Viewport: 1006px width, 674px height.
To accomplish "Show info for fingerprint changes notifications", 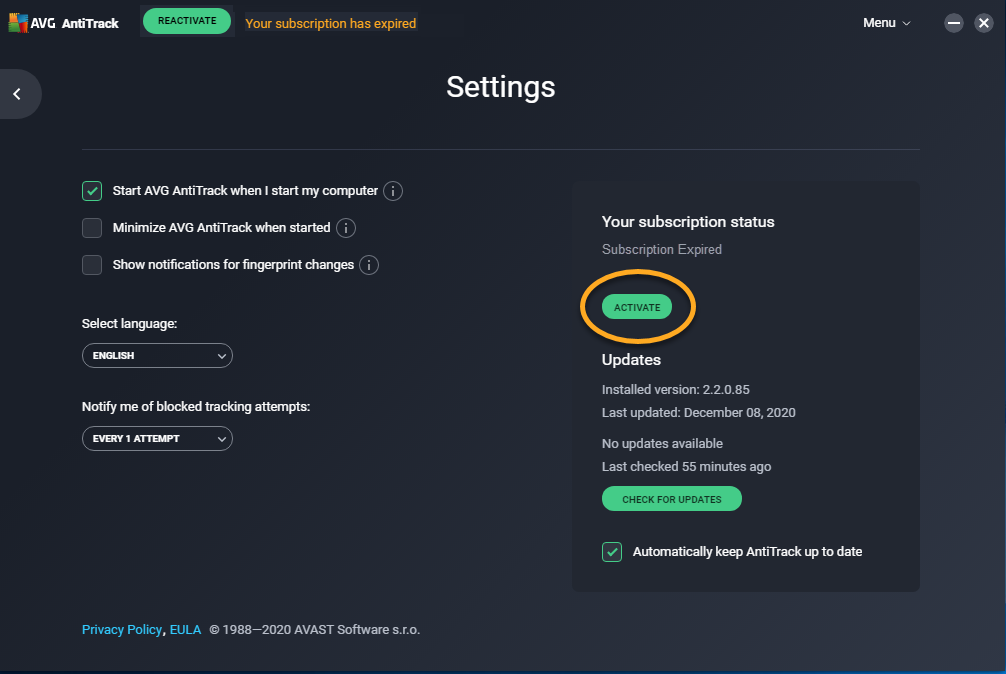I will pos(369,265).
